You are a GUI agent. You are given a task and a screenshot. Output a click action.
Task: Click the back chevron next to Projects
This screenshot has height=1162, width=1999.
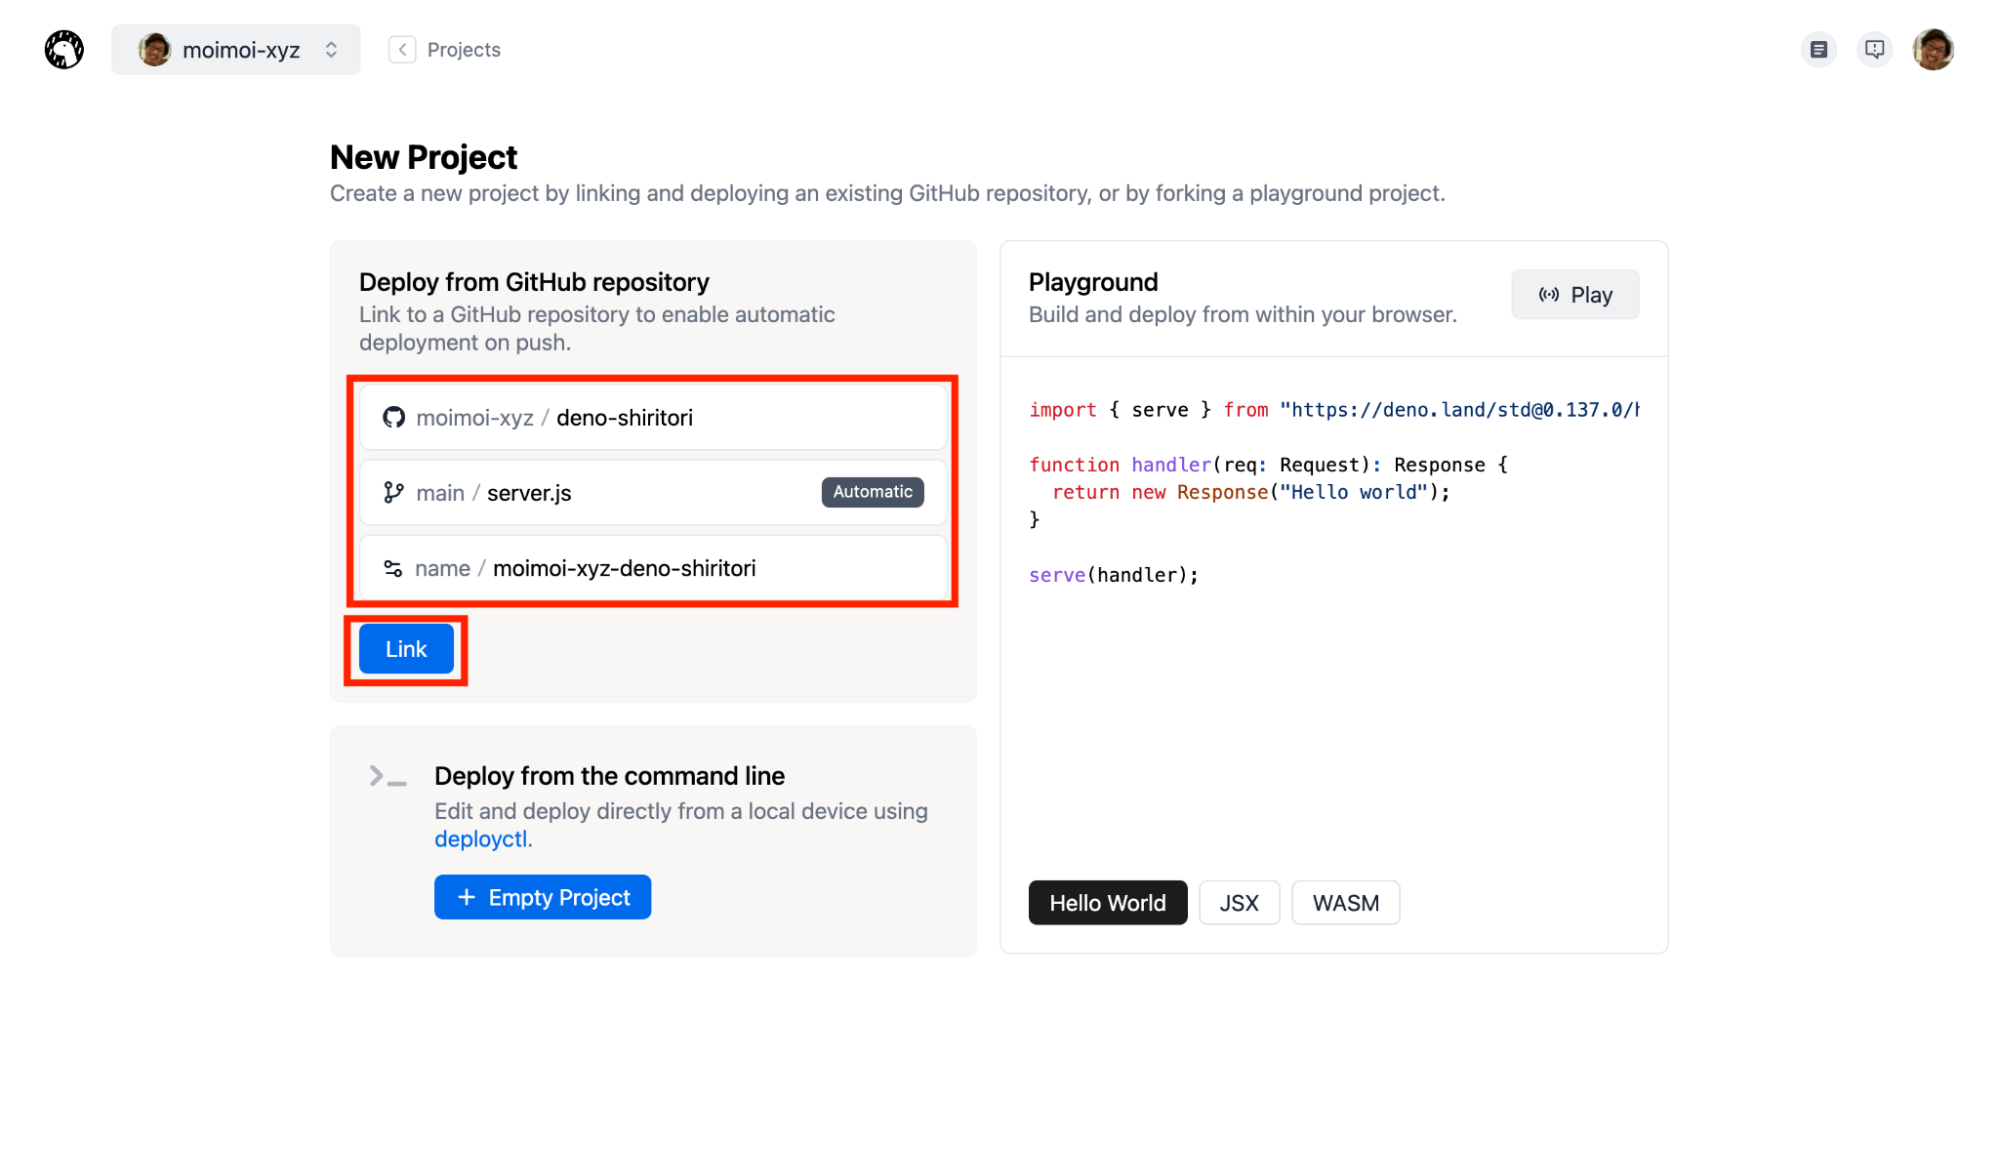click(402, 50)
